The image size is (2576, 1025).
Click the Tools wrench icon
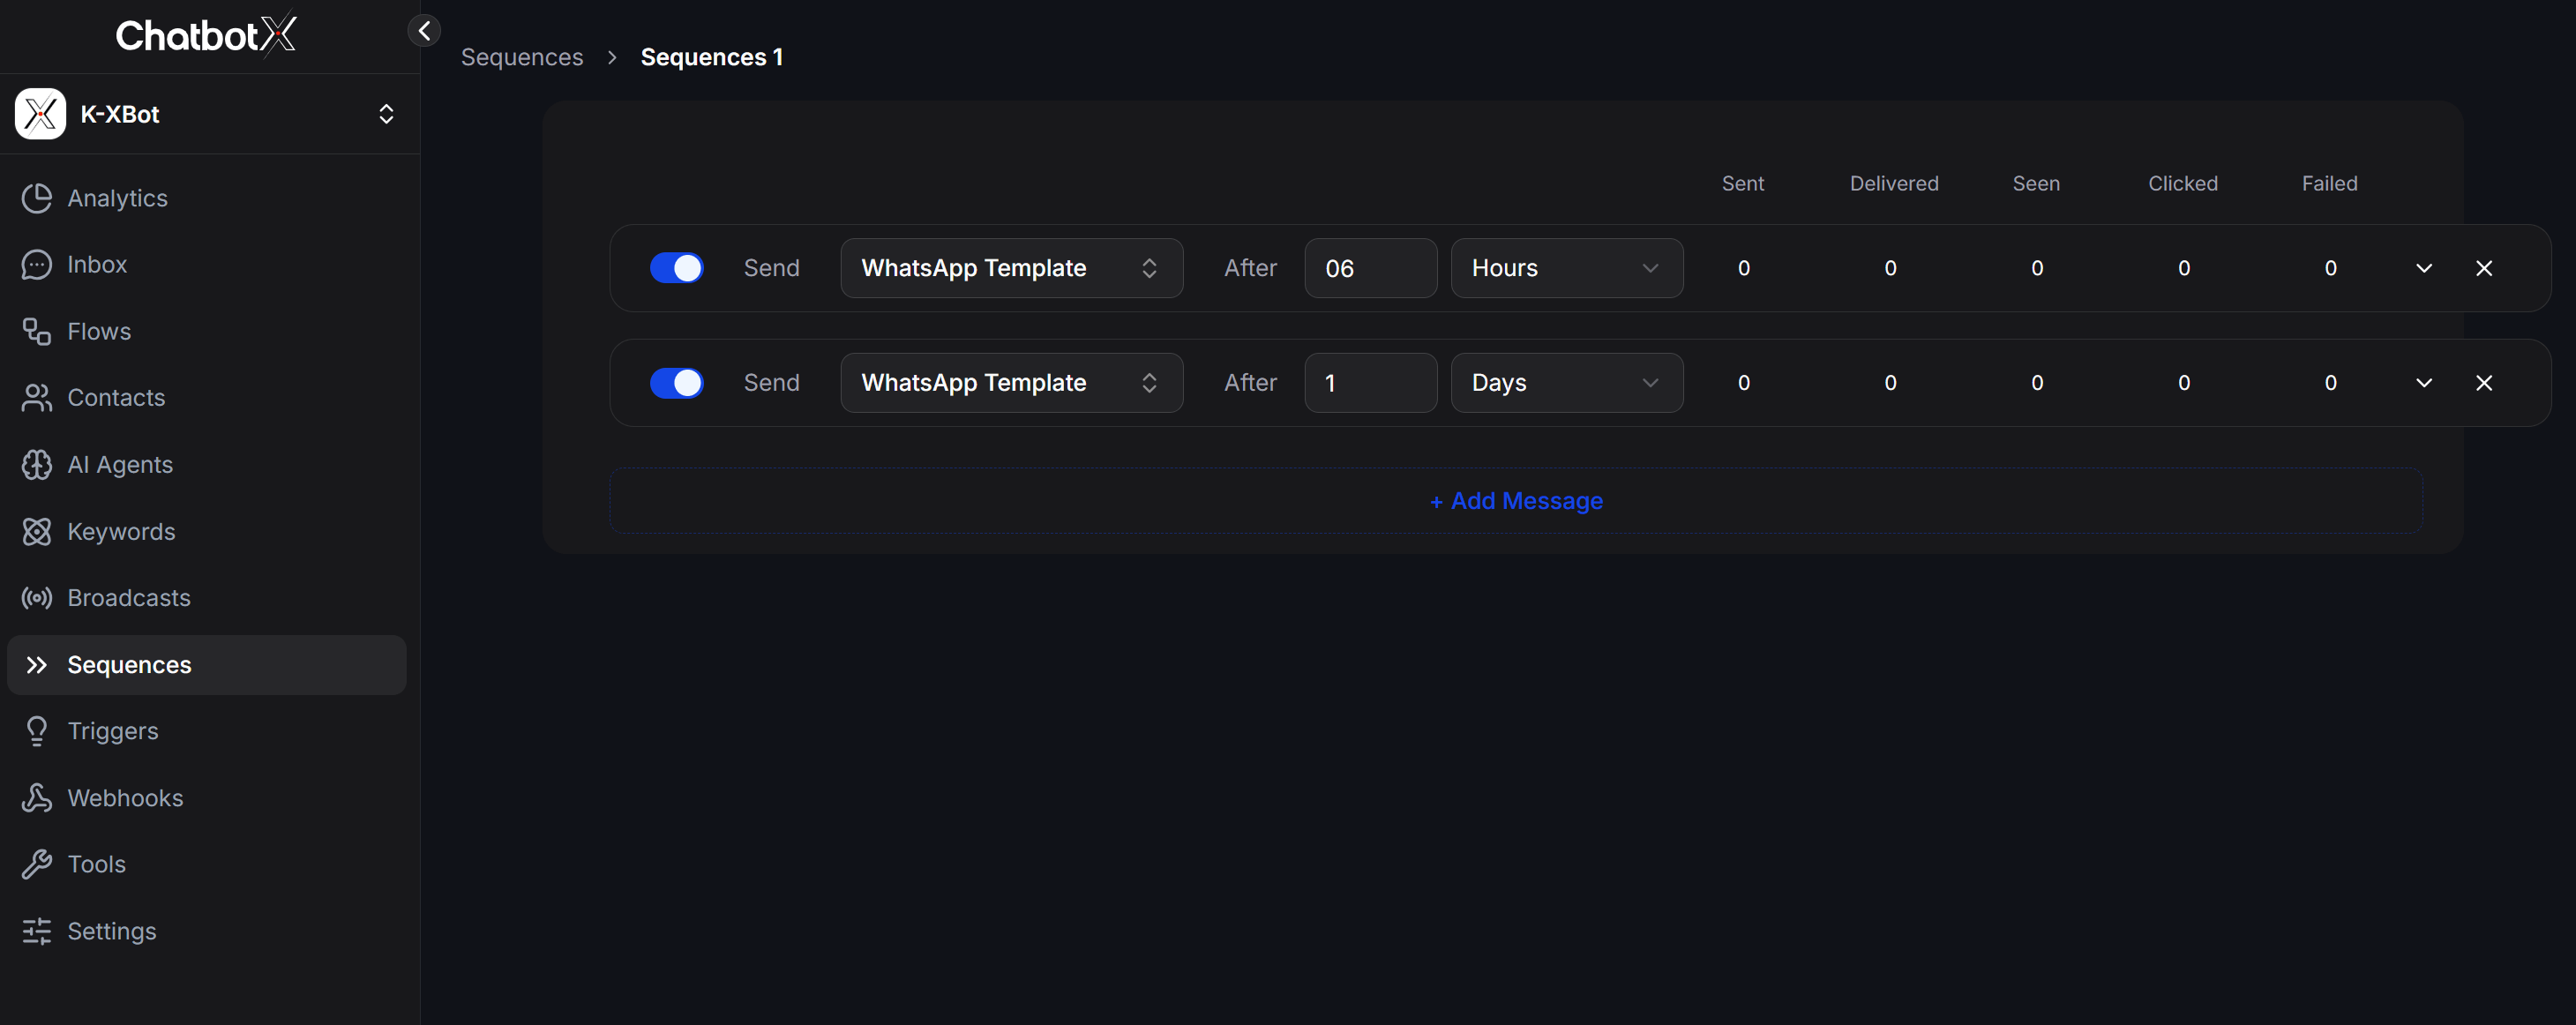[37, 864]
